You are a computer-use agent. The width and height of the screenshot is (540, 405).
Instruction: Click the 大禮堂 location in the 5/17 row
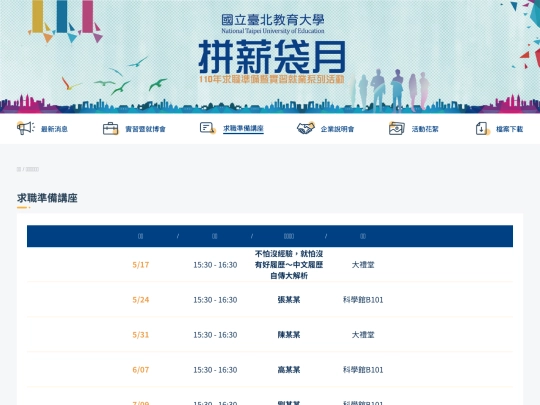coord(363,265)
